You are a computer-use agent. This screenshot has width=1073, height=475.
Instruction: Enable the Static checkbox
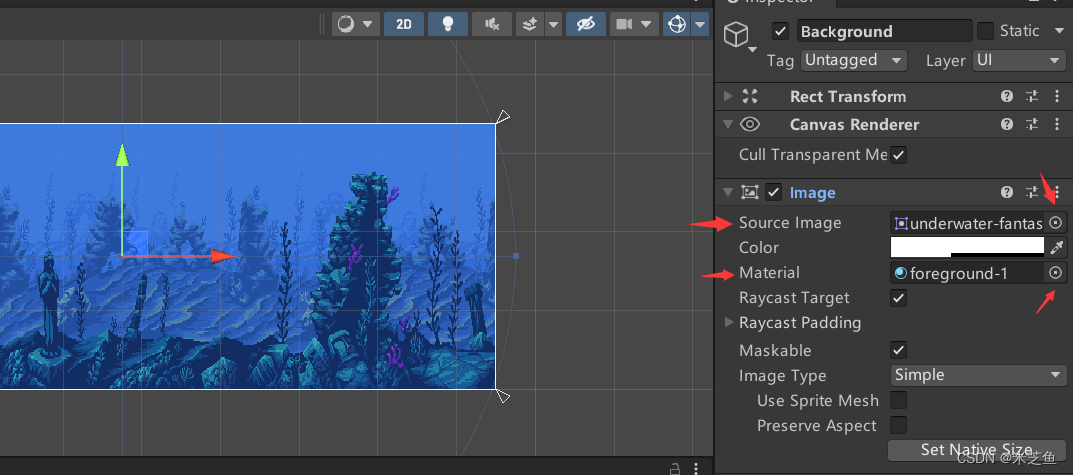985,31
